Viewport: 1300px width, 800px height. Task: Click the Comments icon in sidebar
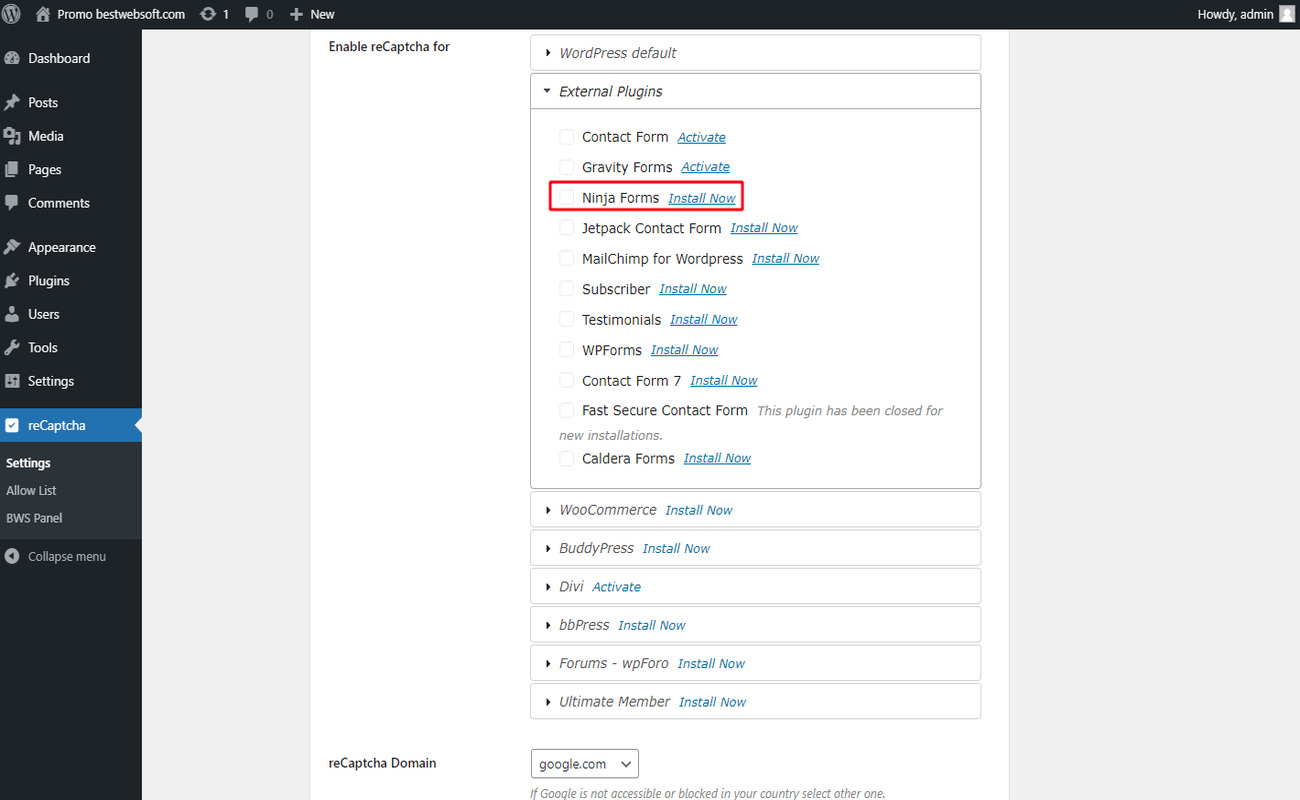click(x=12, y=203)
